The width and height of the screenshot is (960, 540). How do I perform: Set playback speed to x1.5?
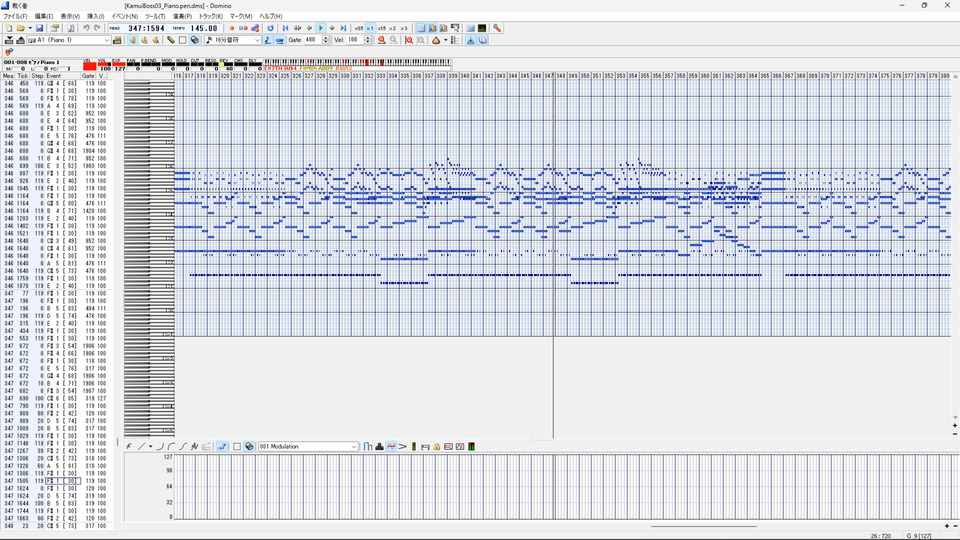381,28
